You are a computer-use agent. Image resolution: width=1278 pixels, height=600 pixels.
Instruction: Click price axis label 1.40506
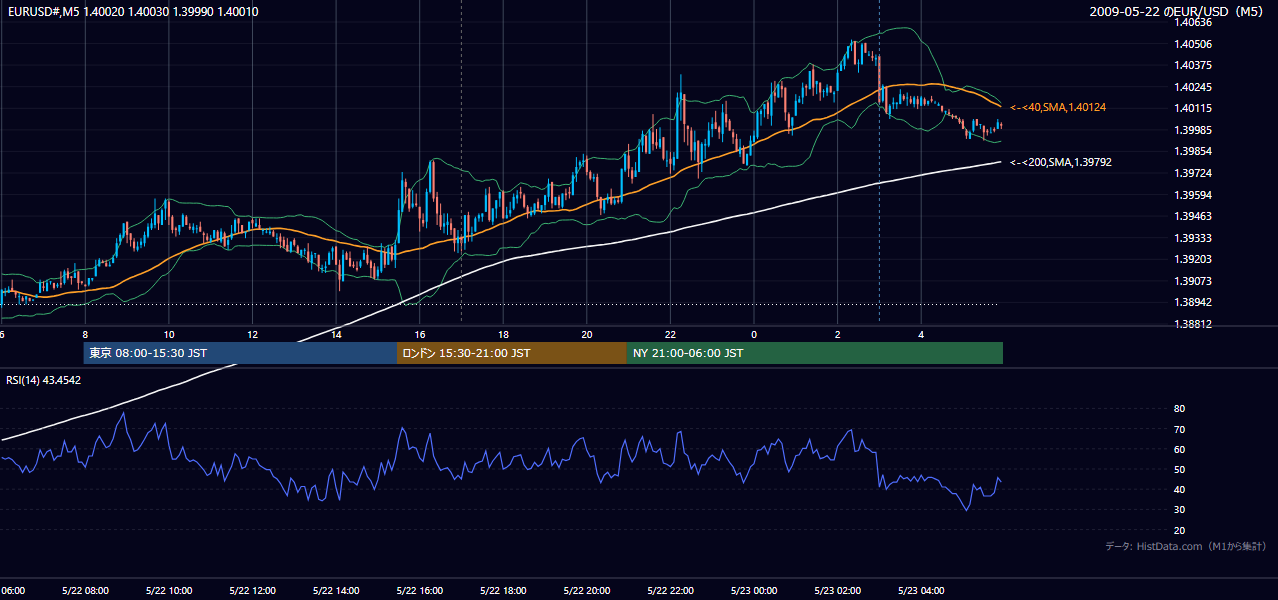pos(1192,44)
